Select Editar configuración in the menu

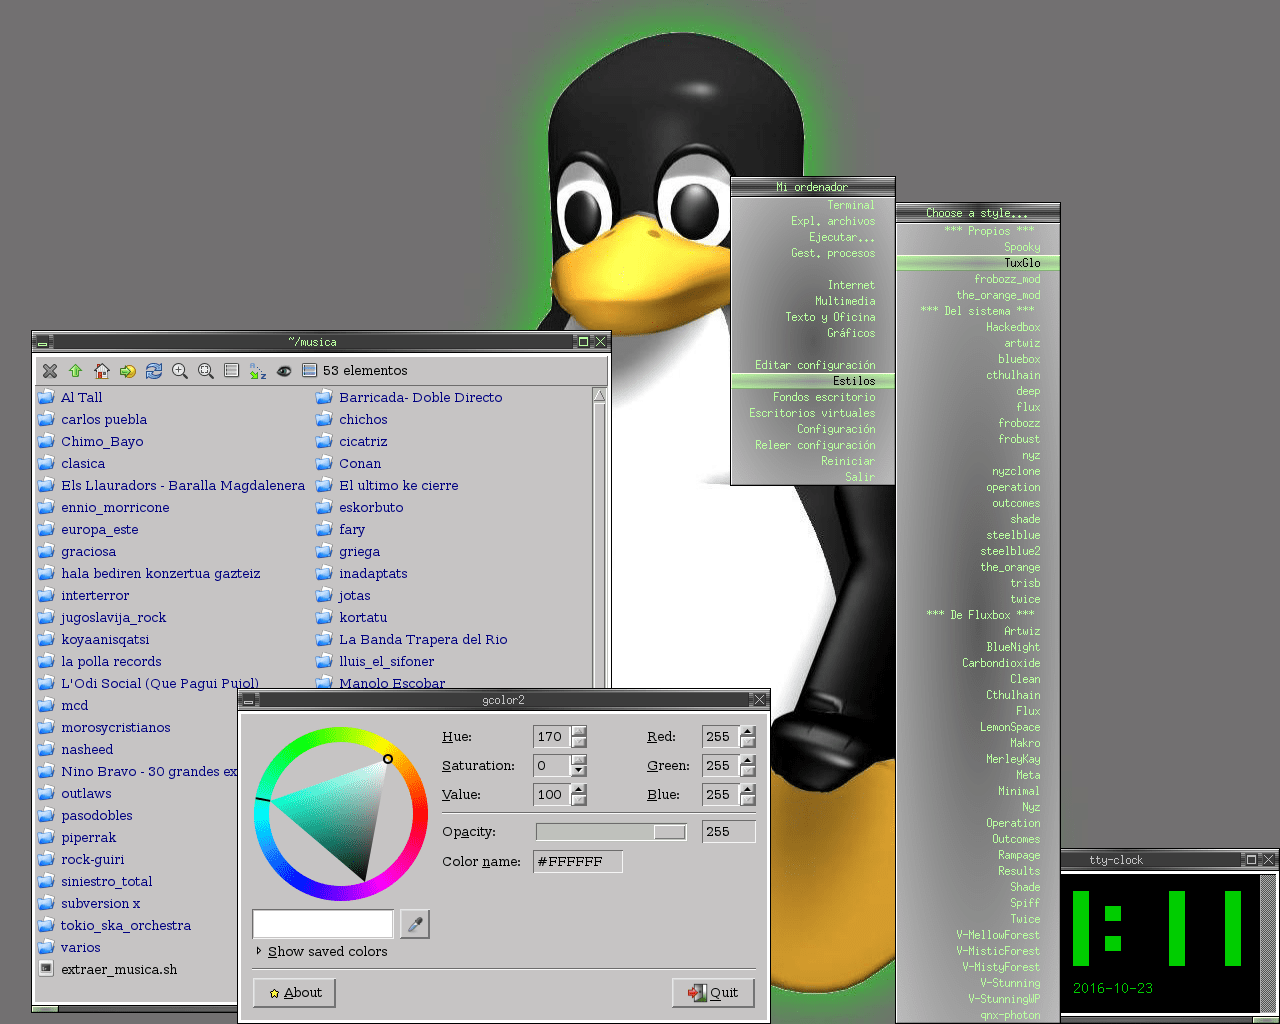813,365
